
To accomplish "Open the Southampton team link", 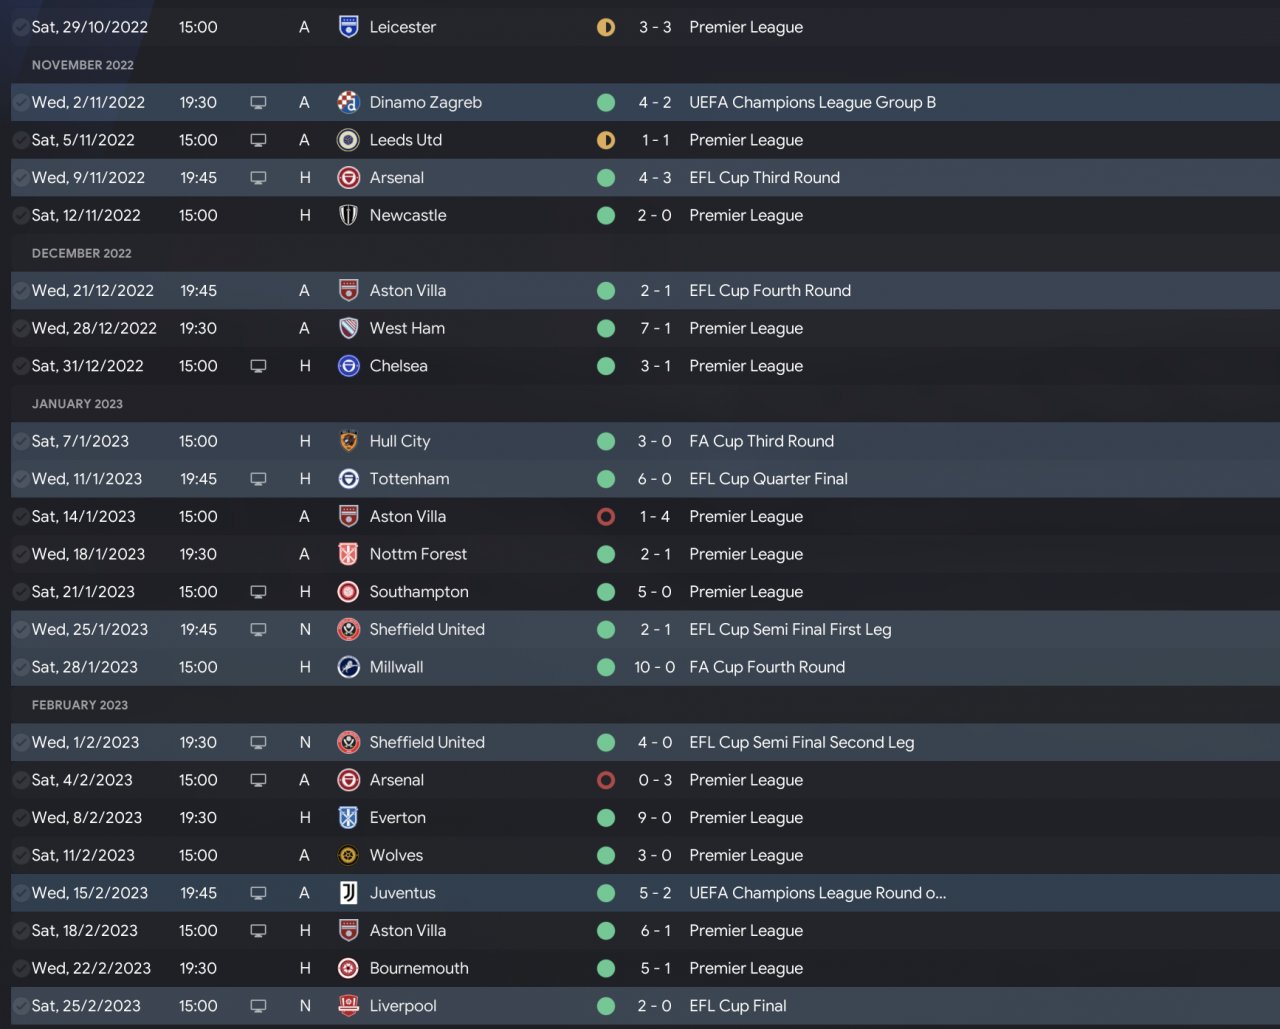I will [419, 592].
